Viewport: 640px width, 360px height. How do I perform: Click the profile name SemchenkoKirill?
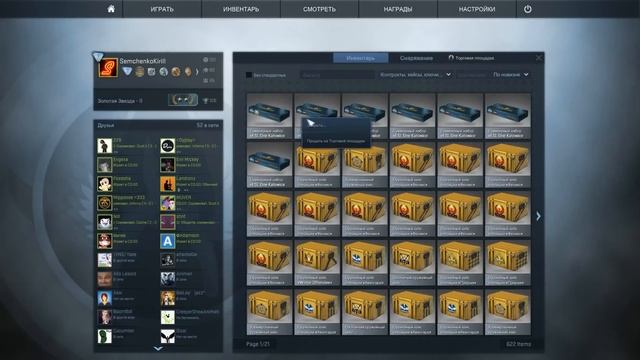(142, 61)
